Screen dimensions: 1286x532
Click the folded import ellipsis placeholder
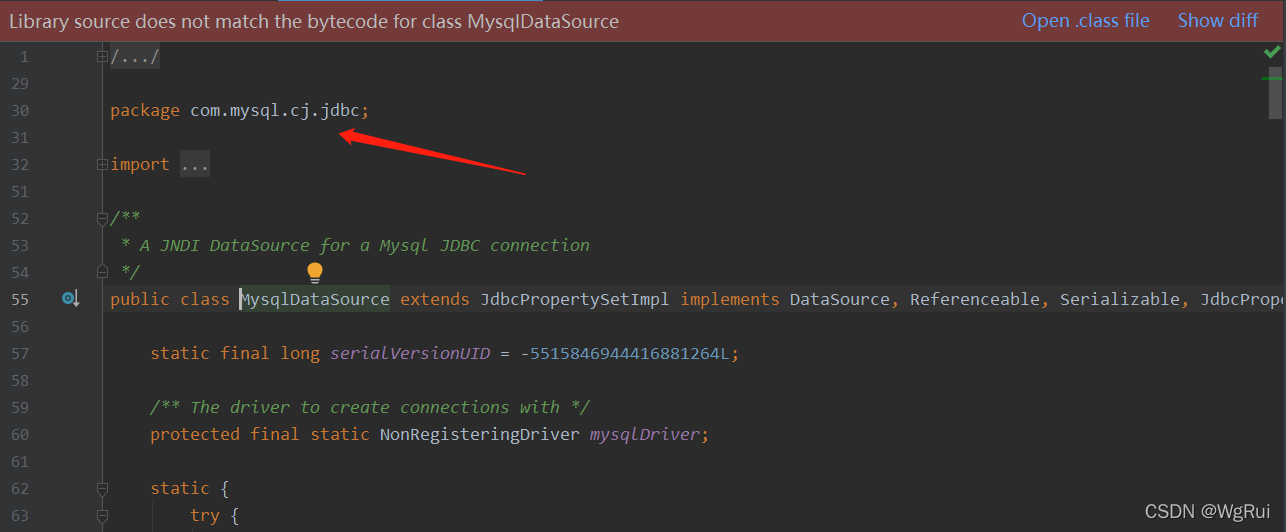coord(195,164)
